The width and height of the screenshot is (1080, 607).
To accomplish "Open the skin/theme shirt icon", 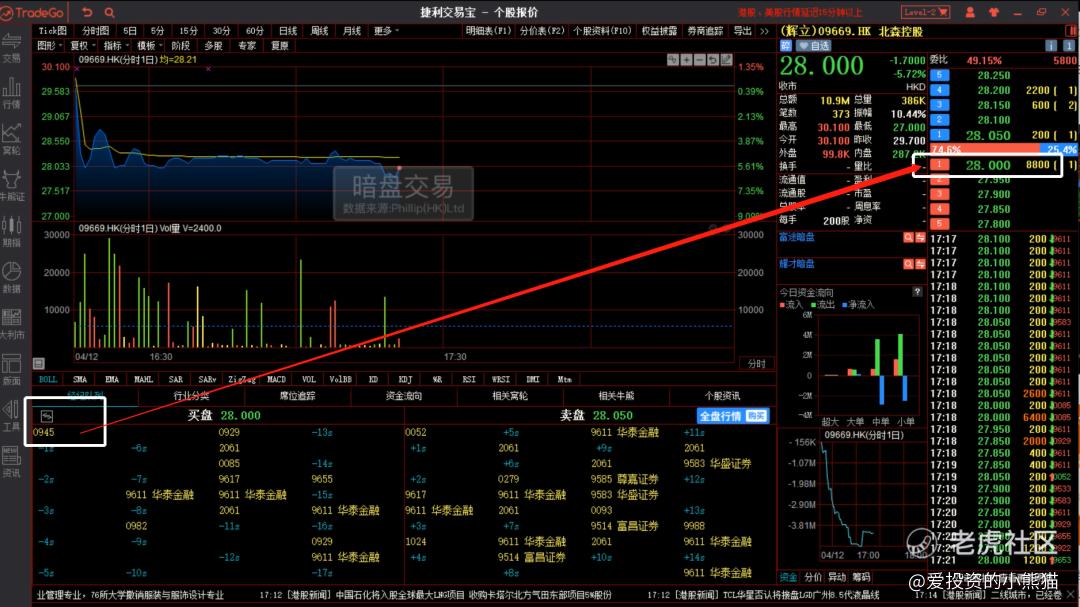I will pos(993,12).
